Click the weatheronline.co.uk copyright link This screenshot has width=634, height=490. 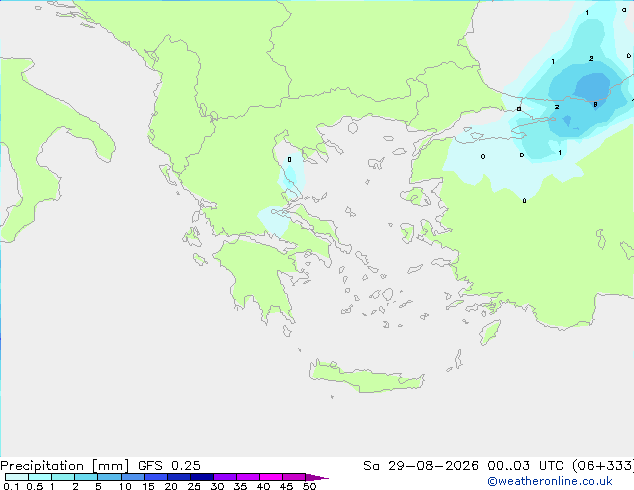click(x=550, y=481)
